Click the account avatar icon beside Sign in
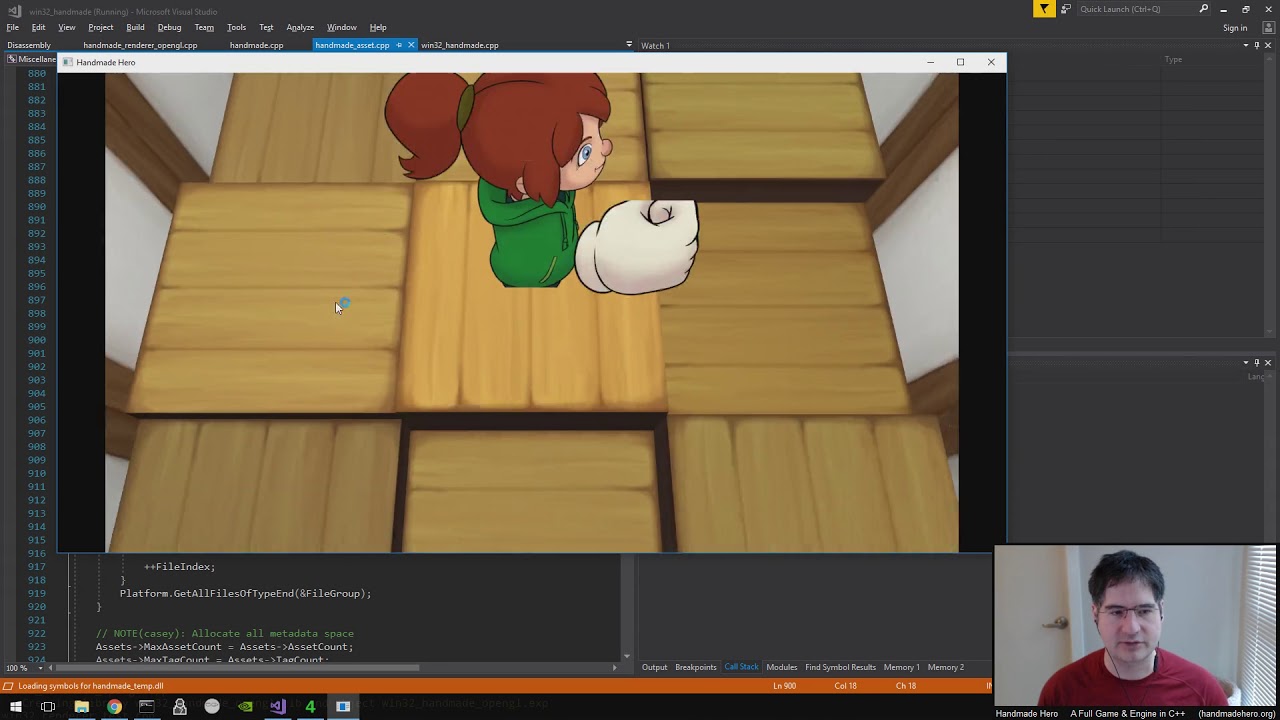Image resolution: width=1280 pixels, height=720 pixels. pos(1267,28)
